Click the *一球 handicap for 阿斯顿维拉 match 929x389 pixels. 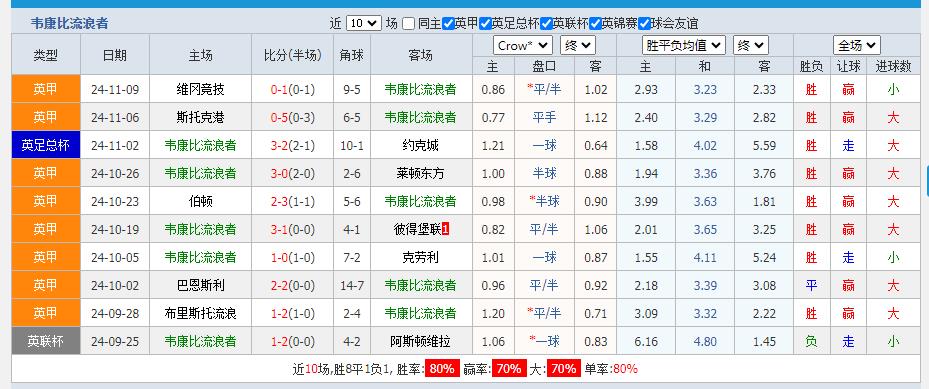pyautogui.click(x=544, y=342)
